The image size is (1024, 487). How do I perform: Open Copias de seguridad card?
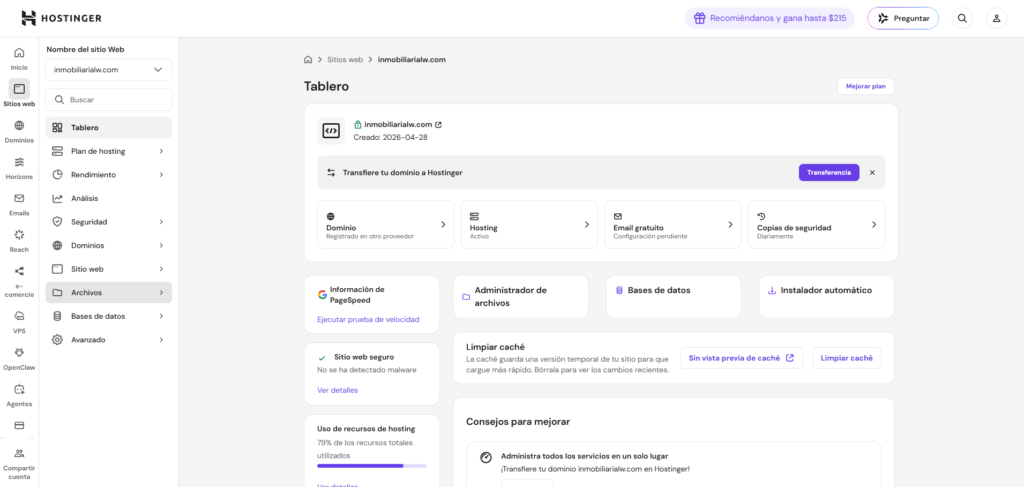click(816, 225)
